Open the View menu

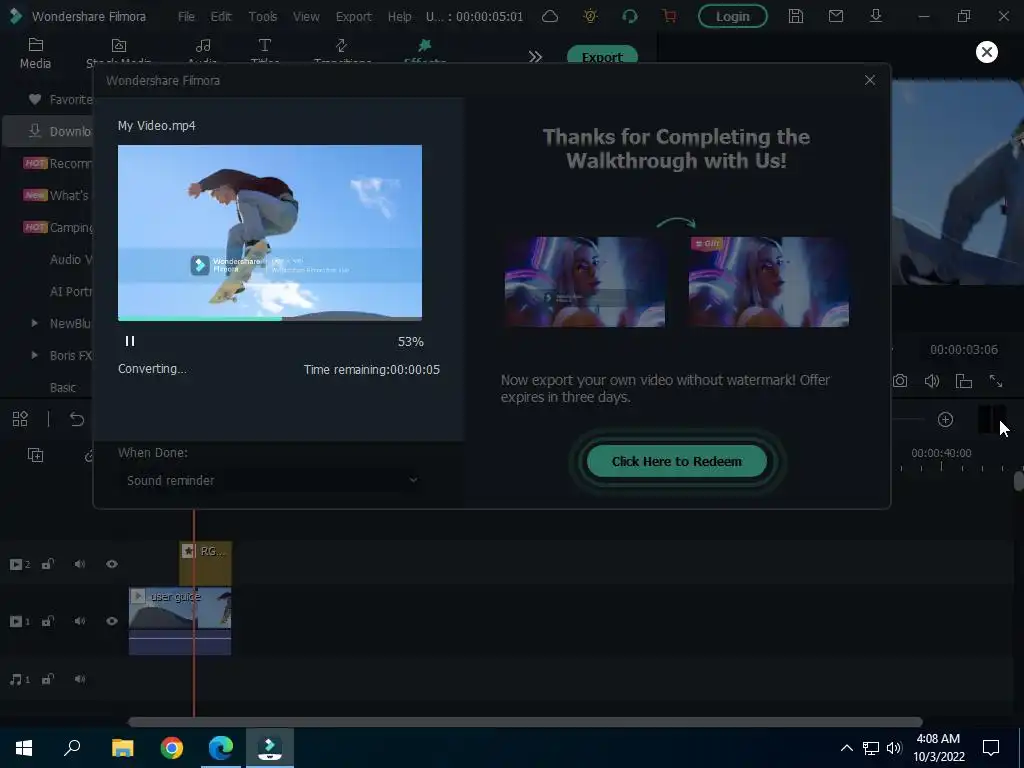click(306, 16)
